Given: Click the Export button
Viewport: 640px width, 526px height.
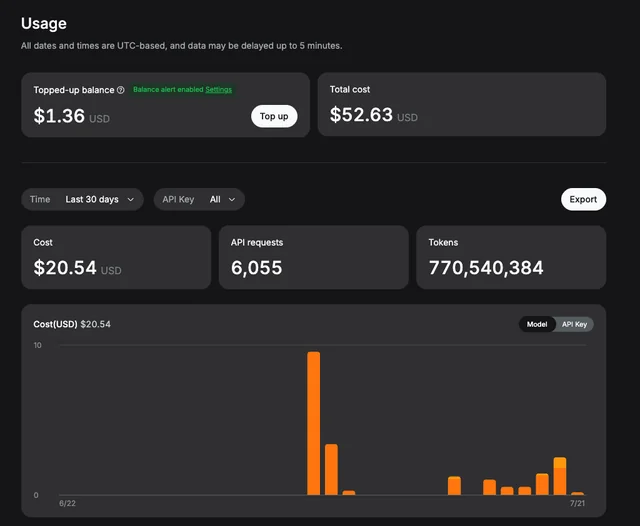Looking at the screenshot, I should coord(583,200).
